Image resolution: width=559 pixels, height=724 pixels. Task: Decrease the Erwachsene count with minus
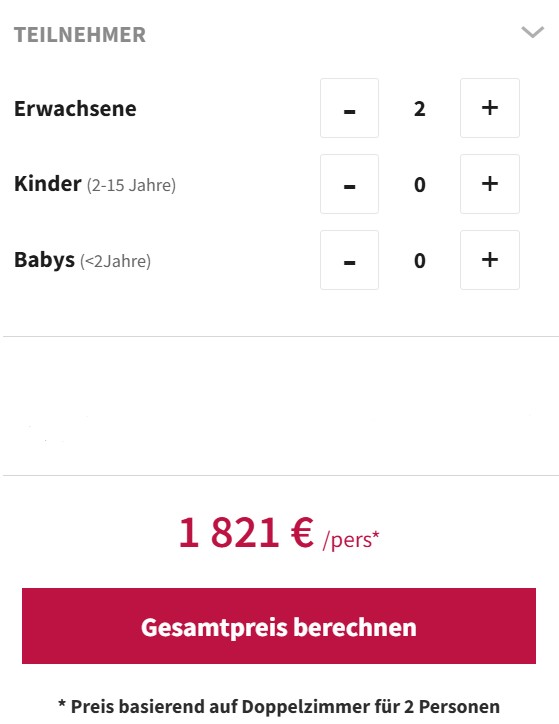click(349, 108)
